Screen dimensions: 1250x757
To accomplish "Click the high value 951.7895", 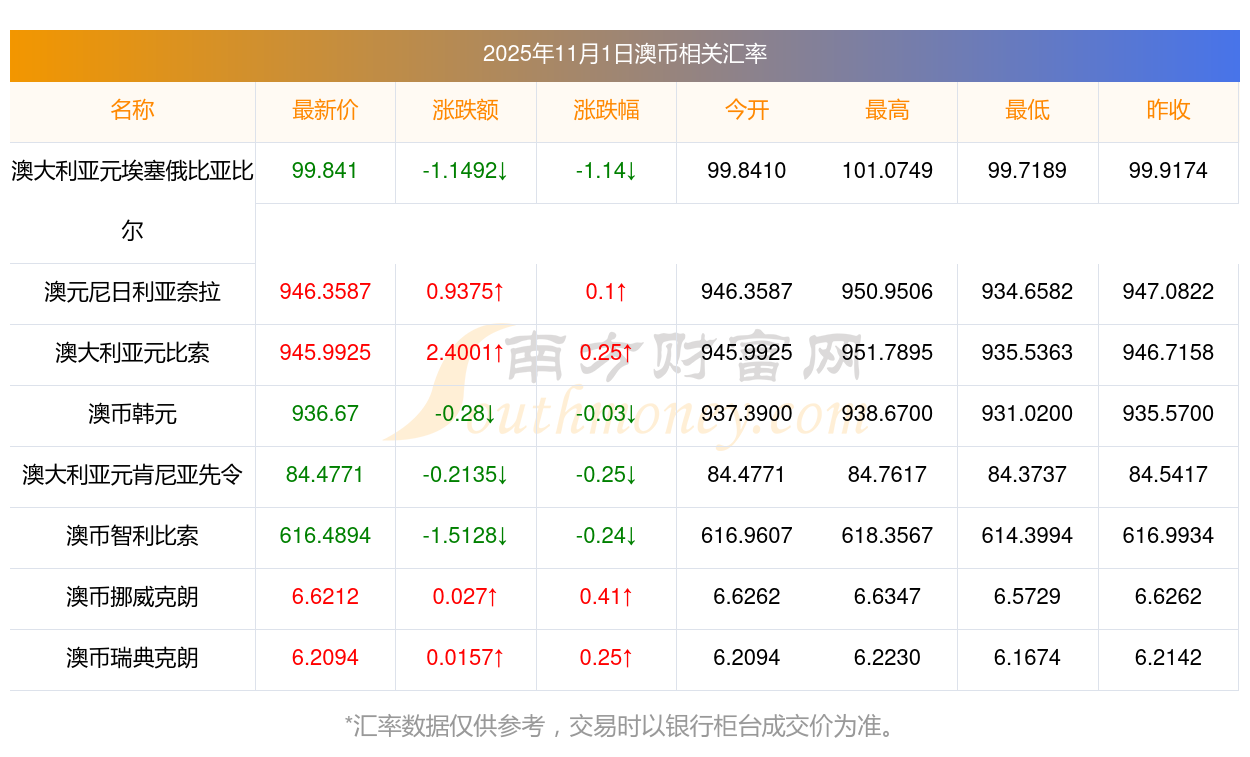I will click(x=887, y=353).
